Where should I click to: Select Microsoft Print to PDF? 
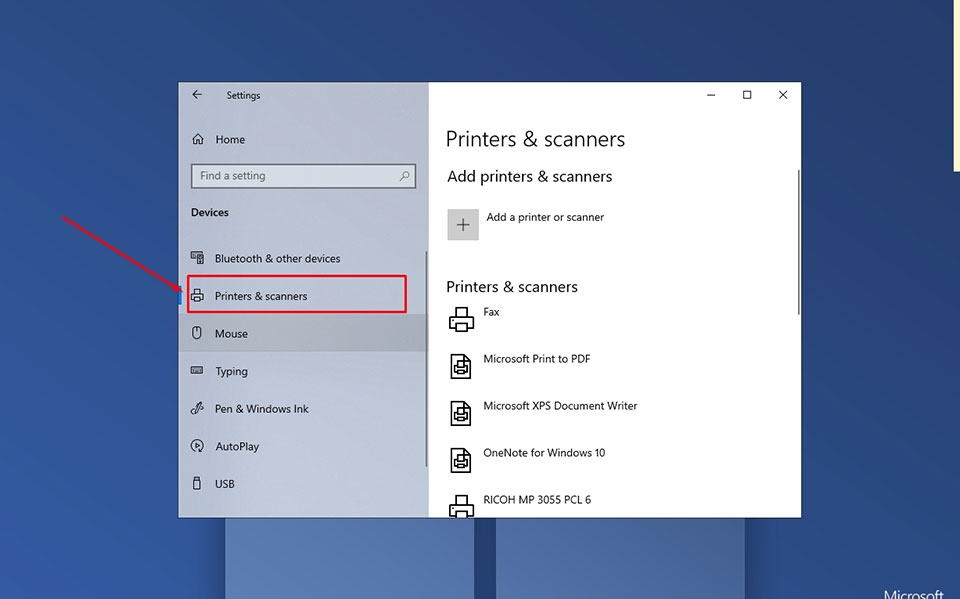pos(537,359)
